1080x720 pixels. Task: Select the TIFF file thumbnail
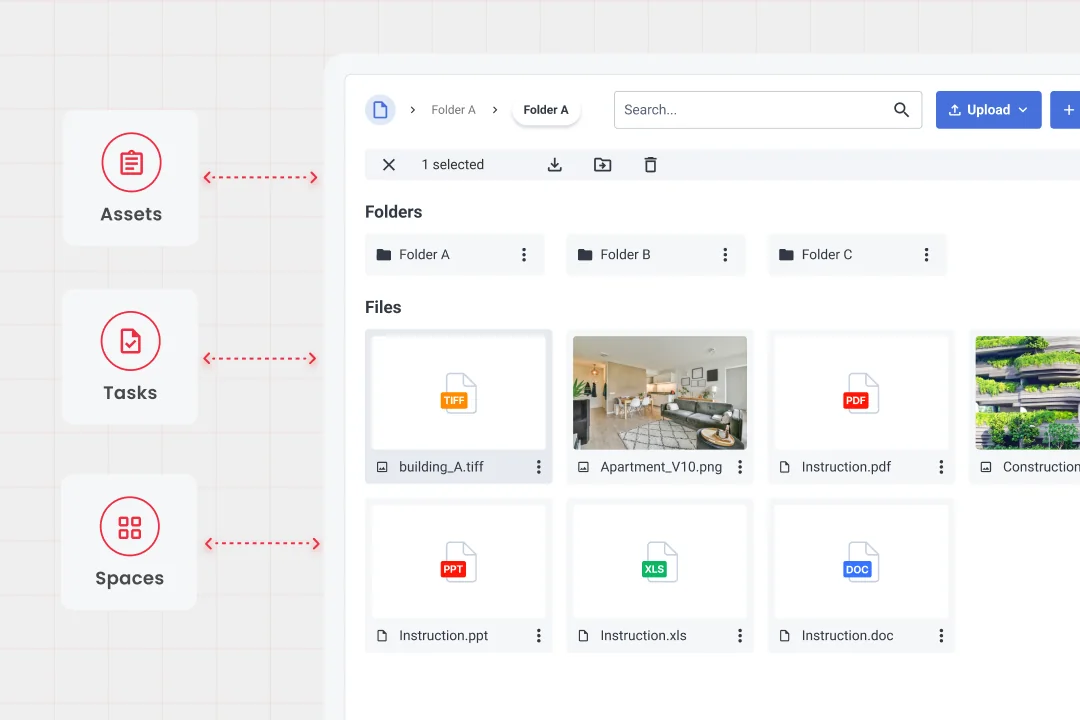[x=459, y=393]
